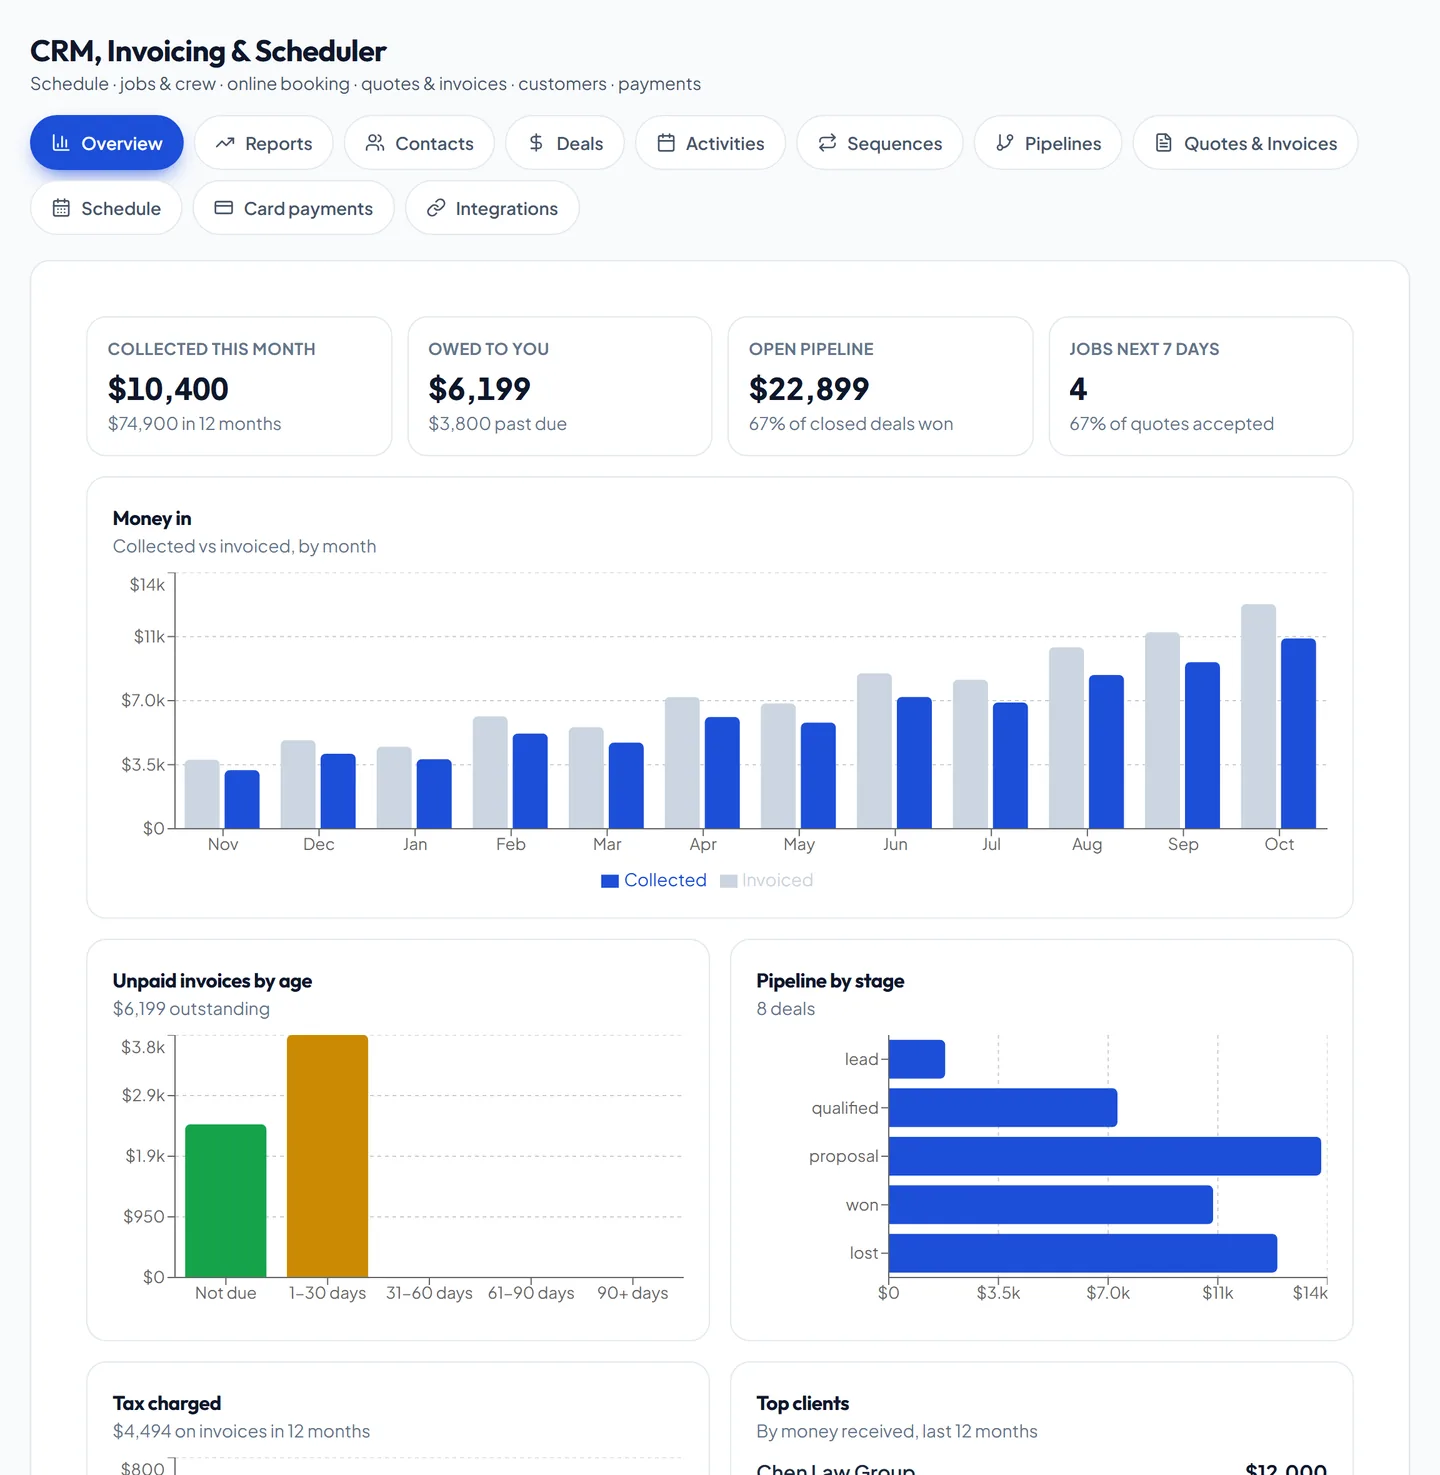Image resolution: width=1440 pixels, height=1475 pixels.
Task: Click the document icon beside Quotes & Invoices
Action: tap(1164, 143)
